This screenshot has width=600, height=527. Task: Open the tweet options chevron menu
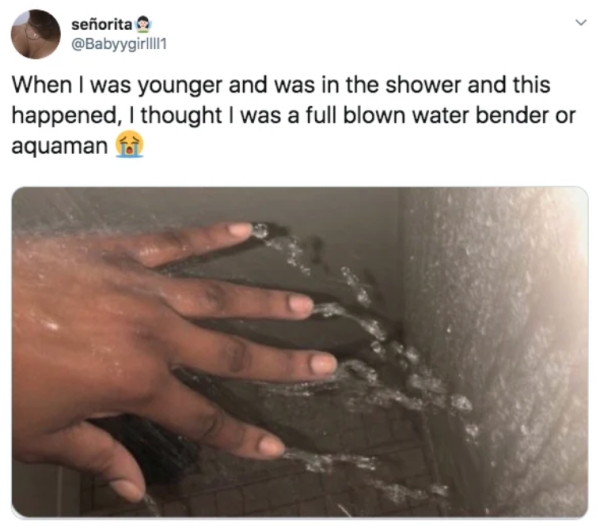[581, 23]
